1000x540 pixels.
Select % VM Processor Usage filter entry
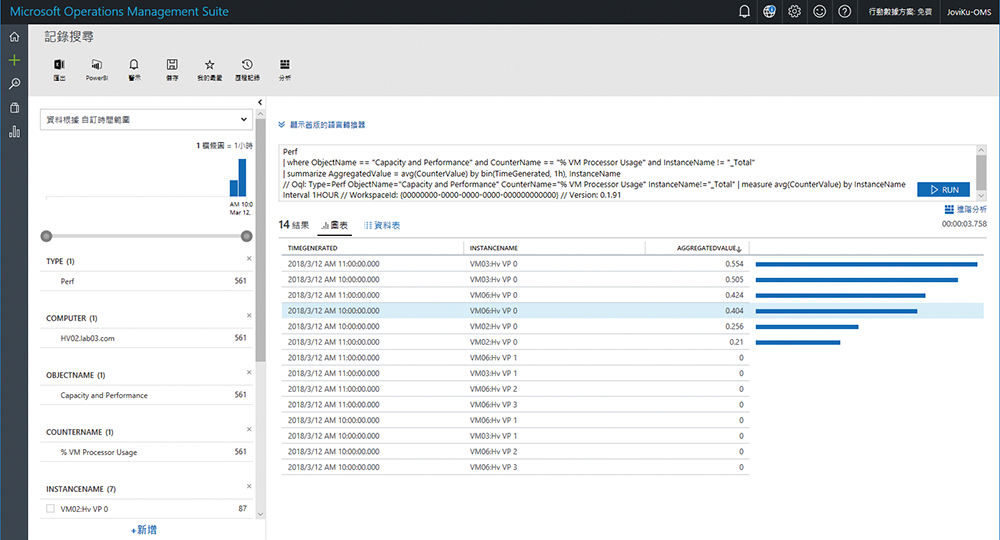pyautogui.click(x=146, y=452)
